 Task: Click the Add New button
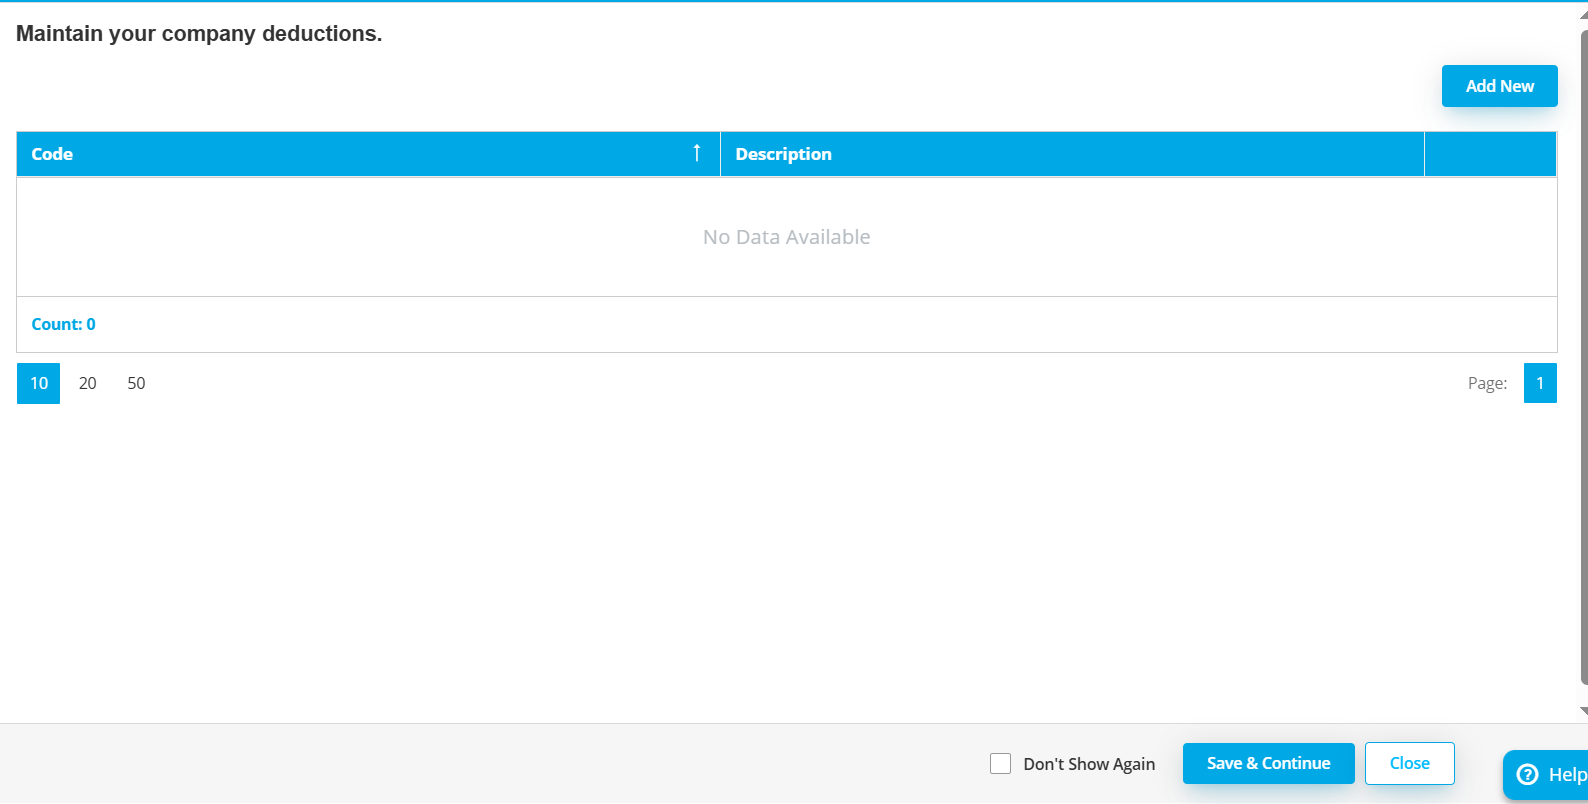[x=1499, y=86]
